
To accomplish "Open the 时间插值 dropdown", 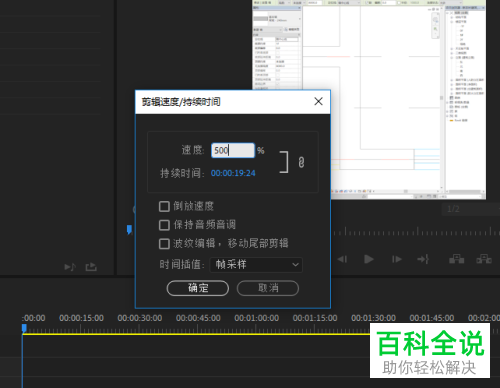I will click(256, 265).
